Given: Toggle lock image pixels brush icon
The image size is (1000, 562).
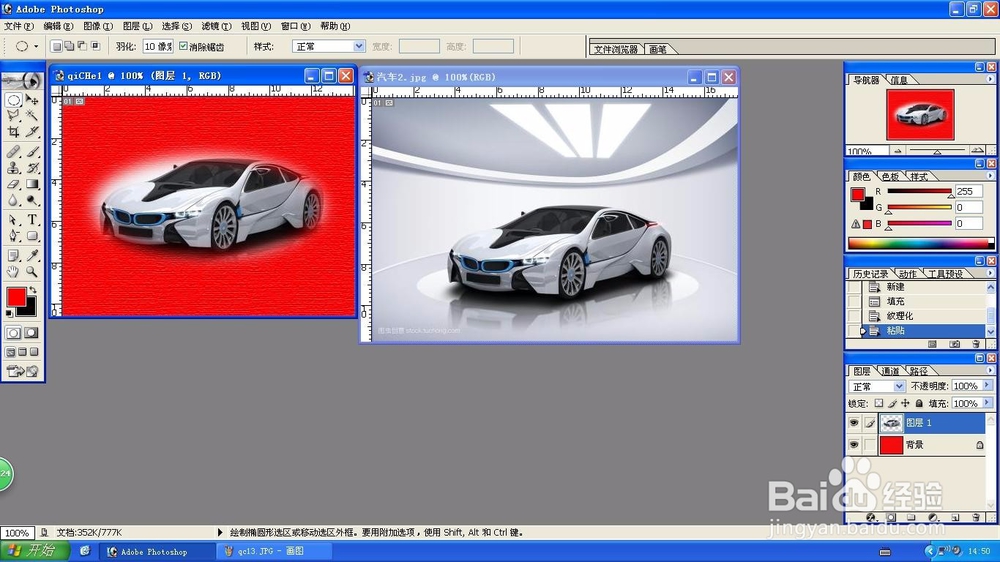Looking at the screenshot, I should 892,403.
